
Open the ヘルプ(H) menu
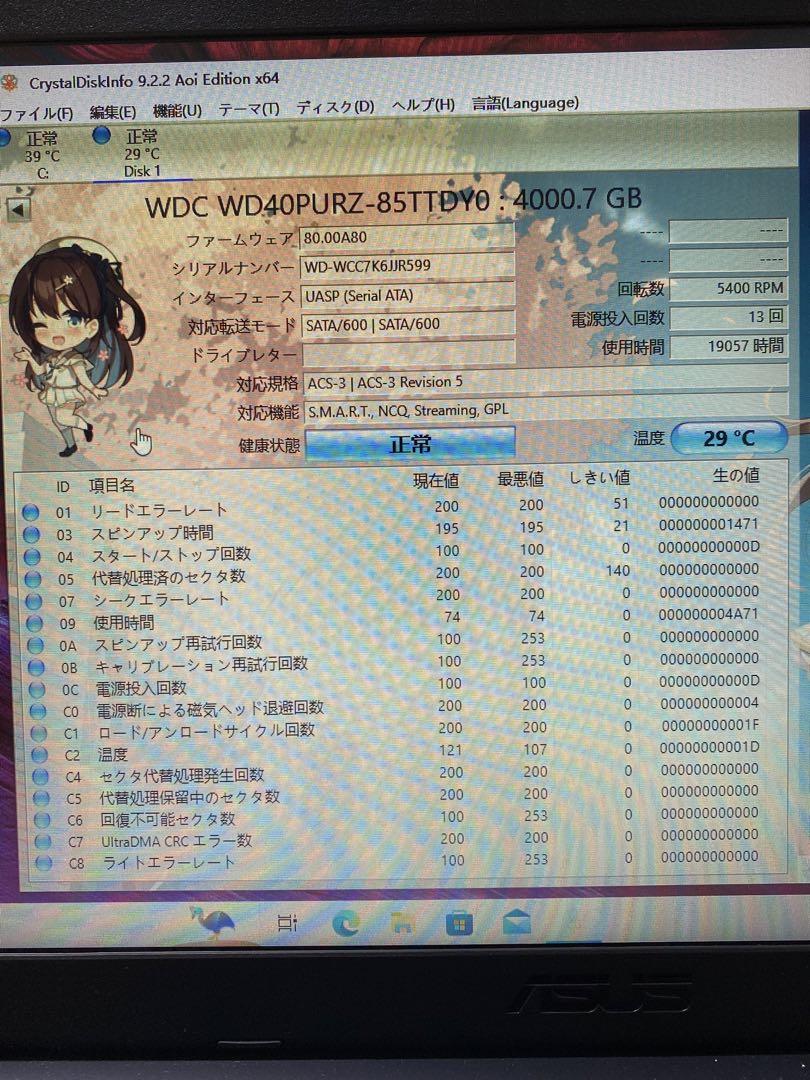[423, 105]
